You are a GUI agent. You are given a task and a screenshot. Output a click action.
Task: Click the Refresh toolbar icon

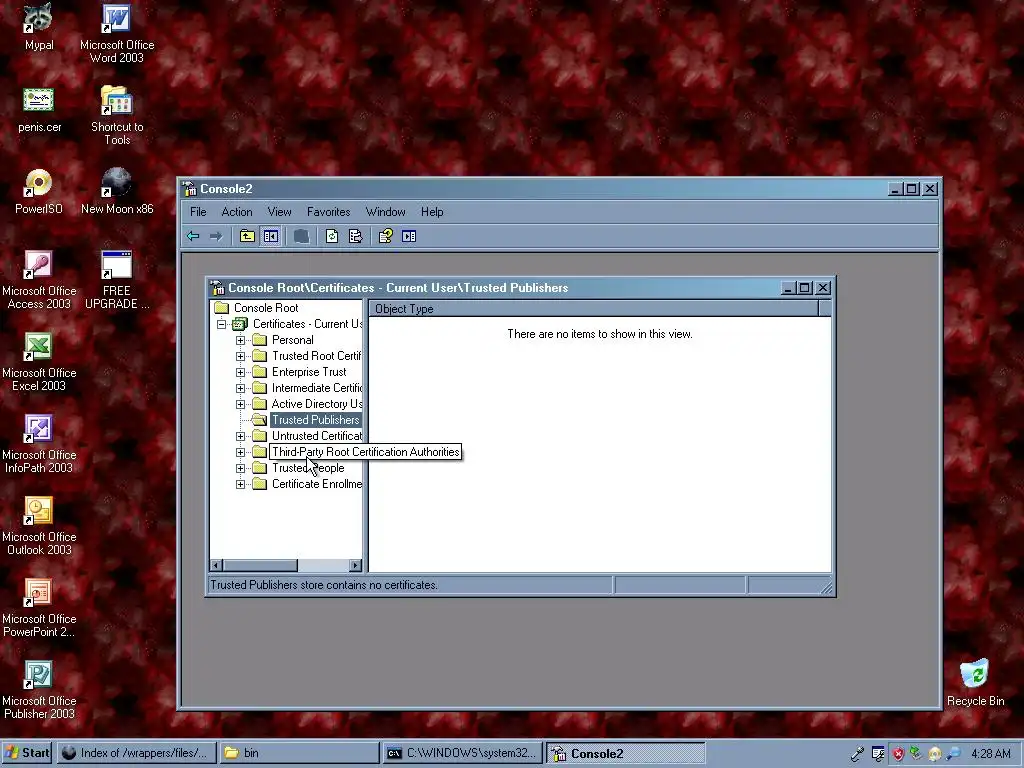332,236
